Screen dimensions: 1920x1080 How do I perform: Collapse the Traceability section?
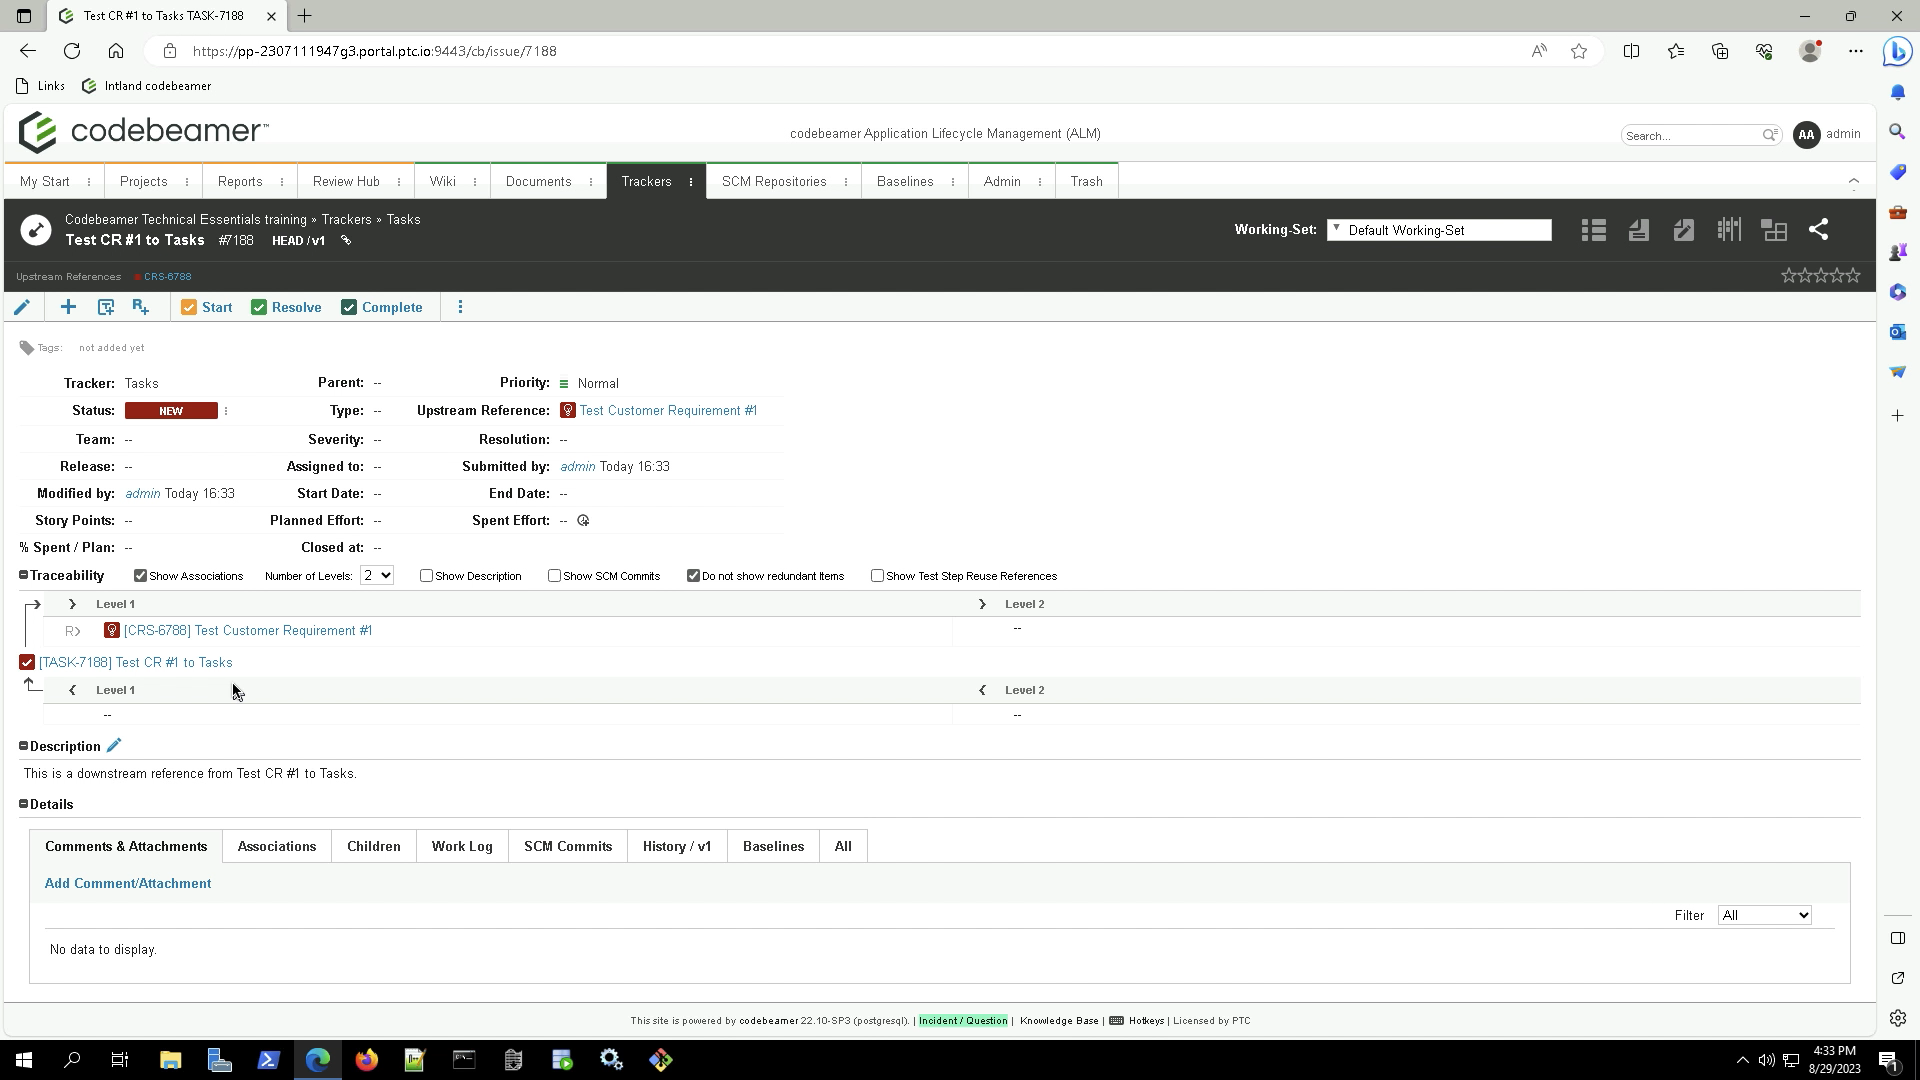[23, 575]
